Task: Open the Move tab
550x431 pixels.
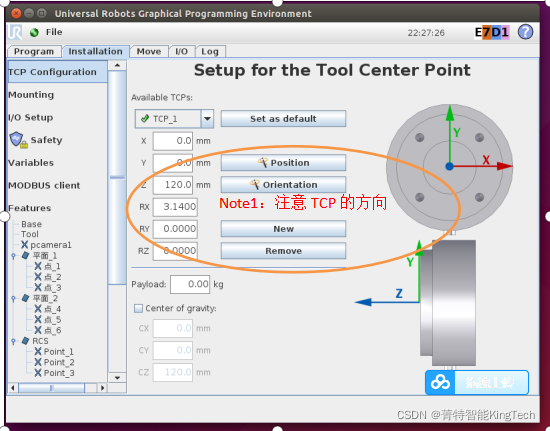Action: pos(149,52)
